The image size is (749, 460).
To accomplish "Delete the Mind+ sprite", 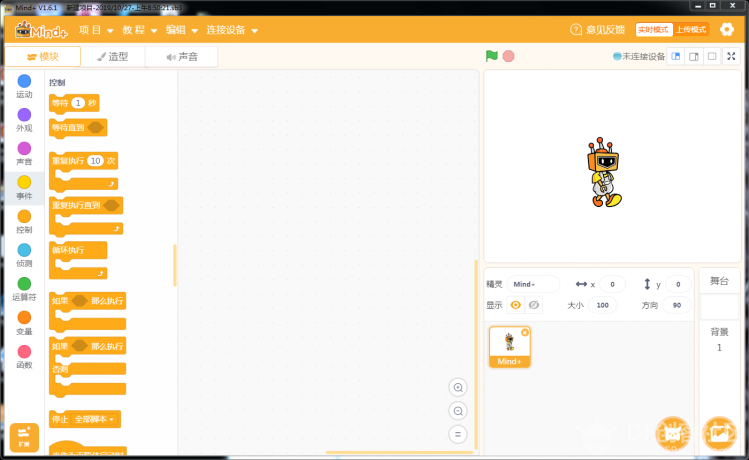I will (525, 332).
